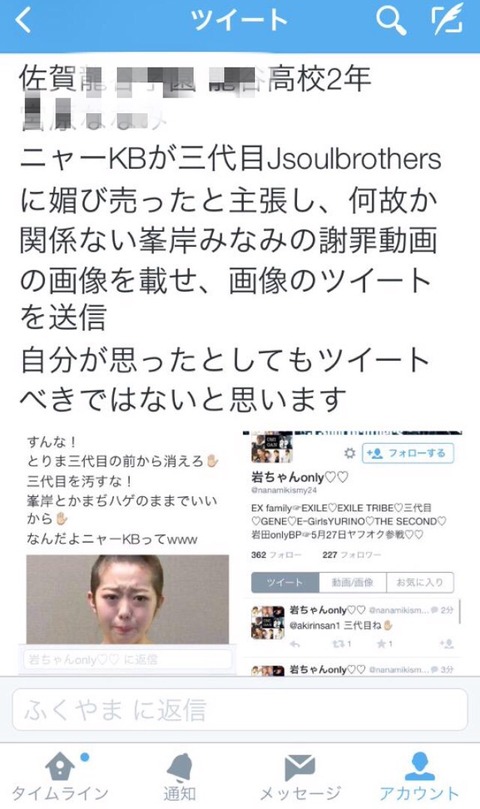Click the 岩ちゃんonly に返信 field in image
Screen dimensions: 480x809
[127, 659]
